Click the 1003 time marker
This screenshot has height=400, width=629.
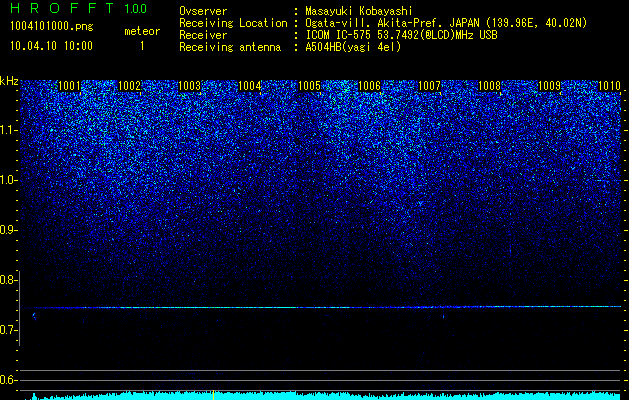tap(189, 86)
